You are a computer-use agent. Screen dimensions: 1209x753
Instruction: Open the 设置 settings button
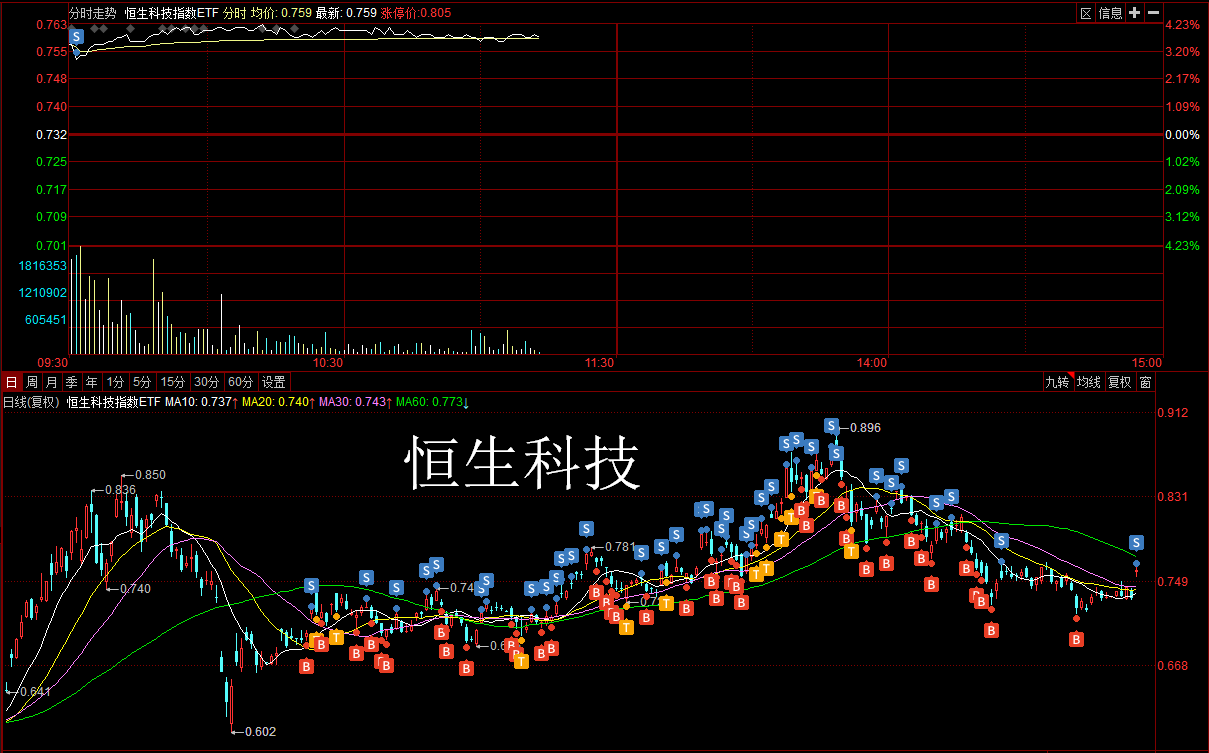tap(270, 382)
